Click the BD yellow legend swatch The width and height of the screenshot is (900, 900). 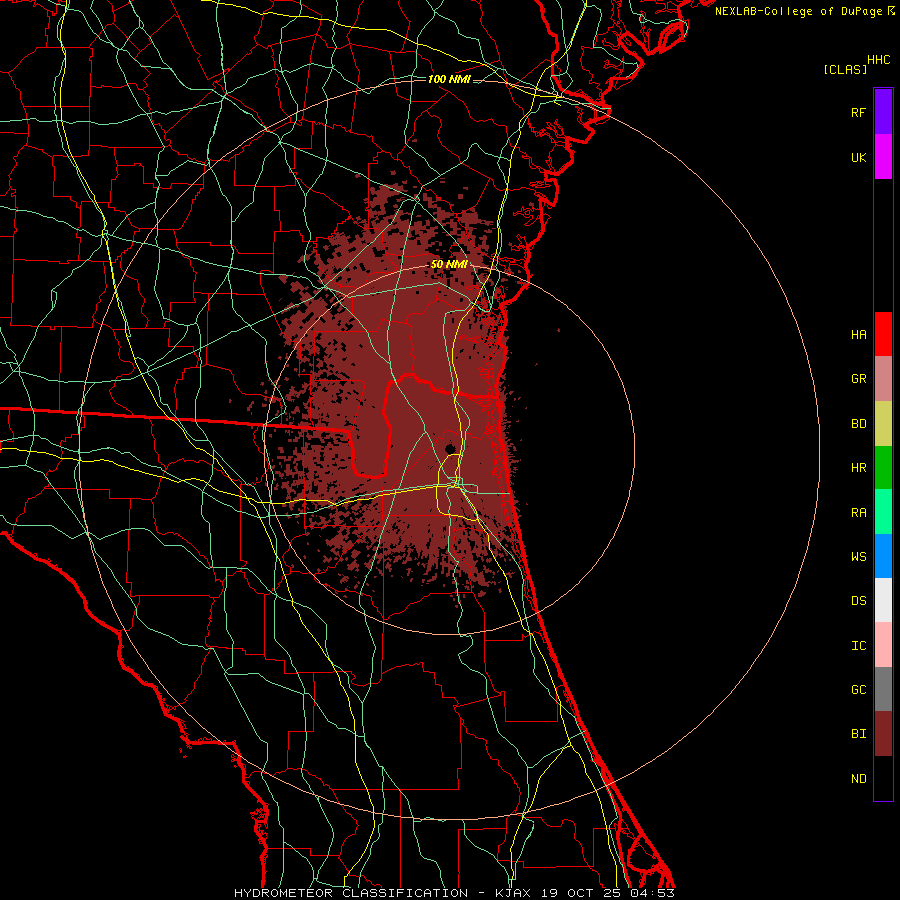click(883, 424)
